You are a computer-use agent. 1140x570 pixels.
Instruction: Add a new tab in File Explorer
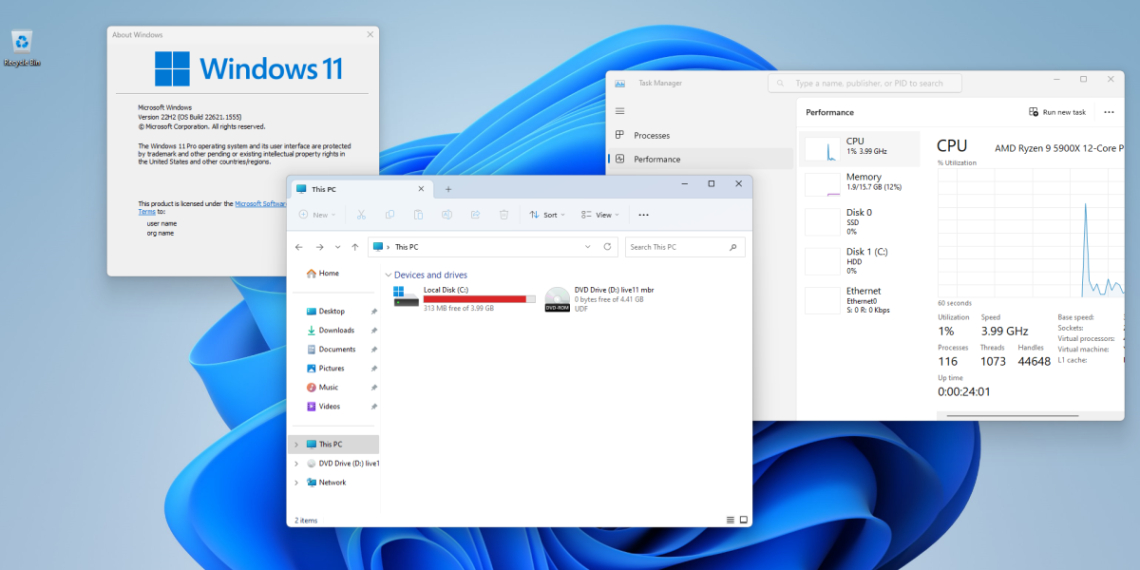point(448,189)
